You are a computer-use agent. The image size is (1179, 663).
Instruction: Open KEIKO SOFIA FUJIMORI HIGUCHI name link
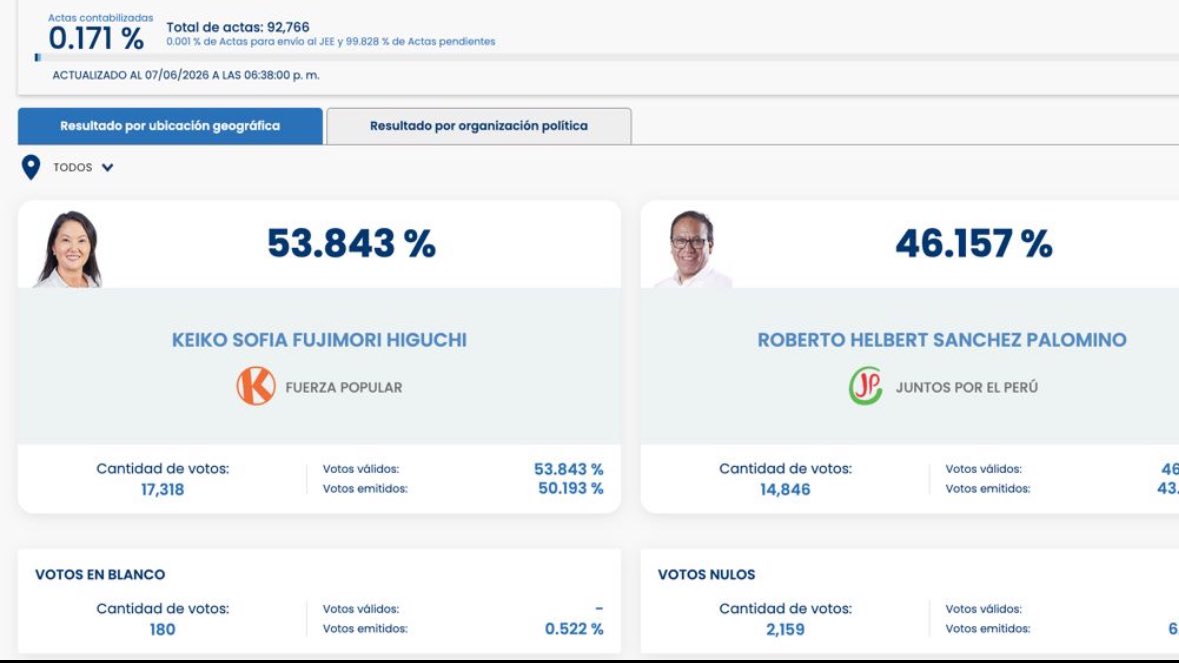coord(320,340)
